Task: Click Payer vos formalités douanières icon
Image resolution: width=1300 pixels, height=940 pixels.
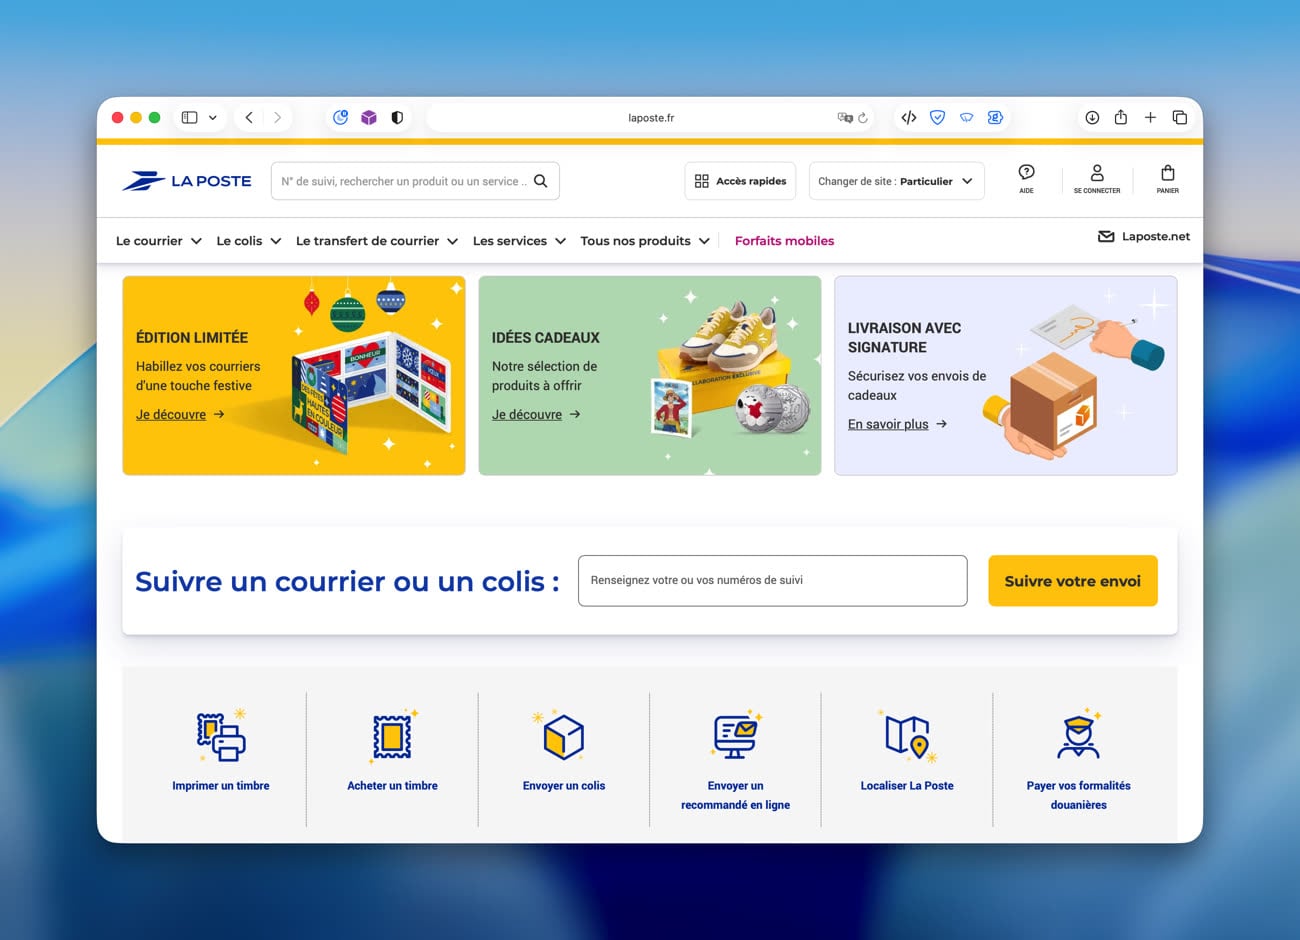Action: [1078, 737]
